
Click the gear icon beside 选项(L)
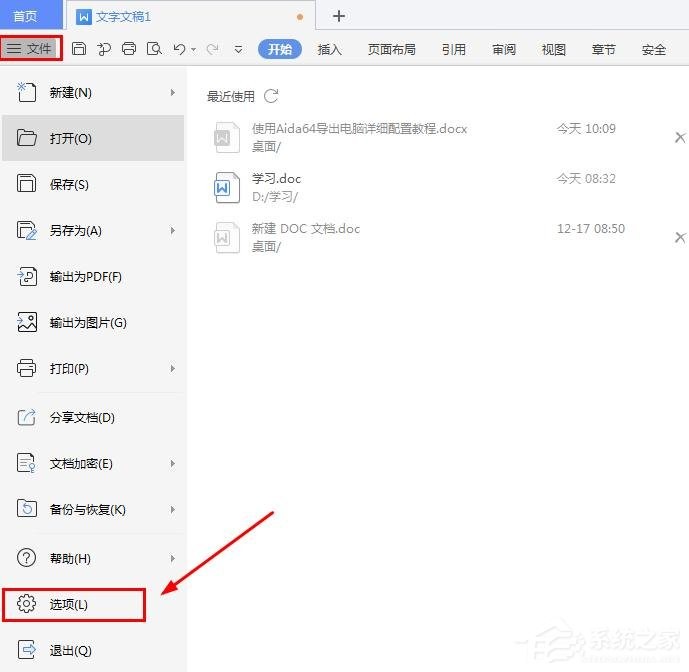(26, 604)
